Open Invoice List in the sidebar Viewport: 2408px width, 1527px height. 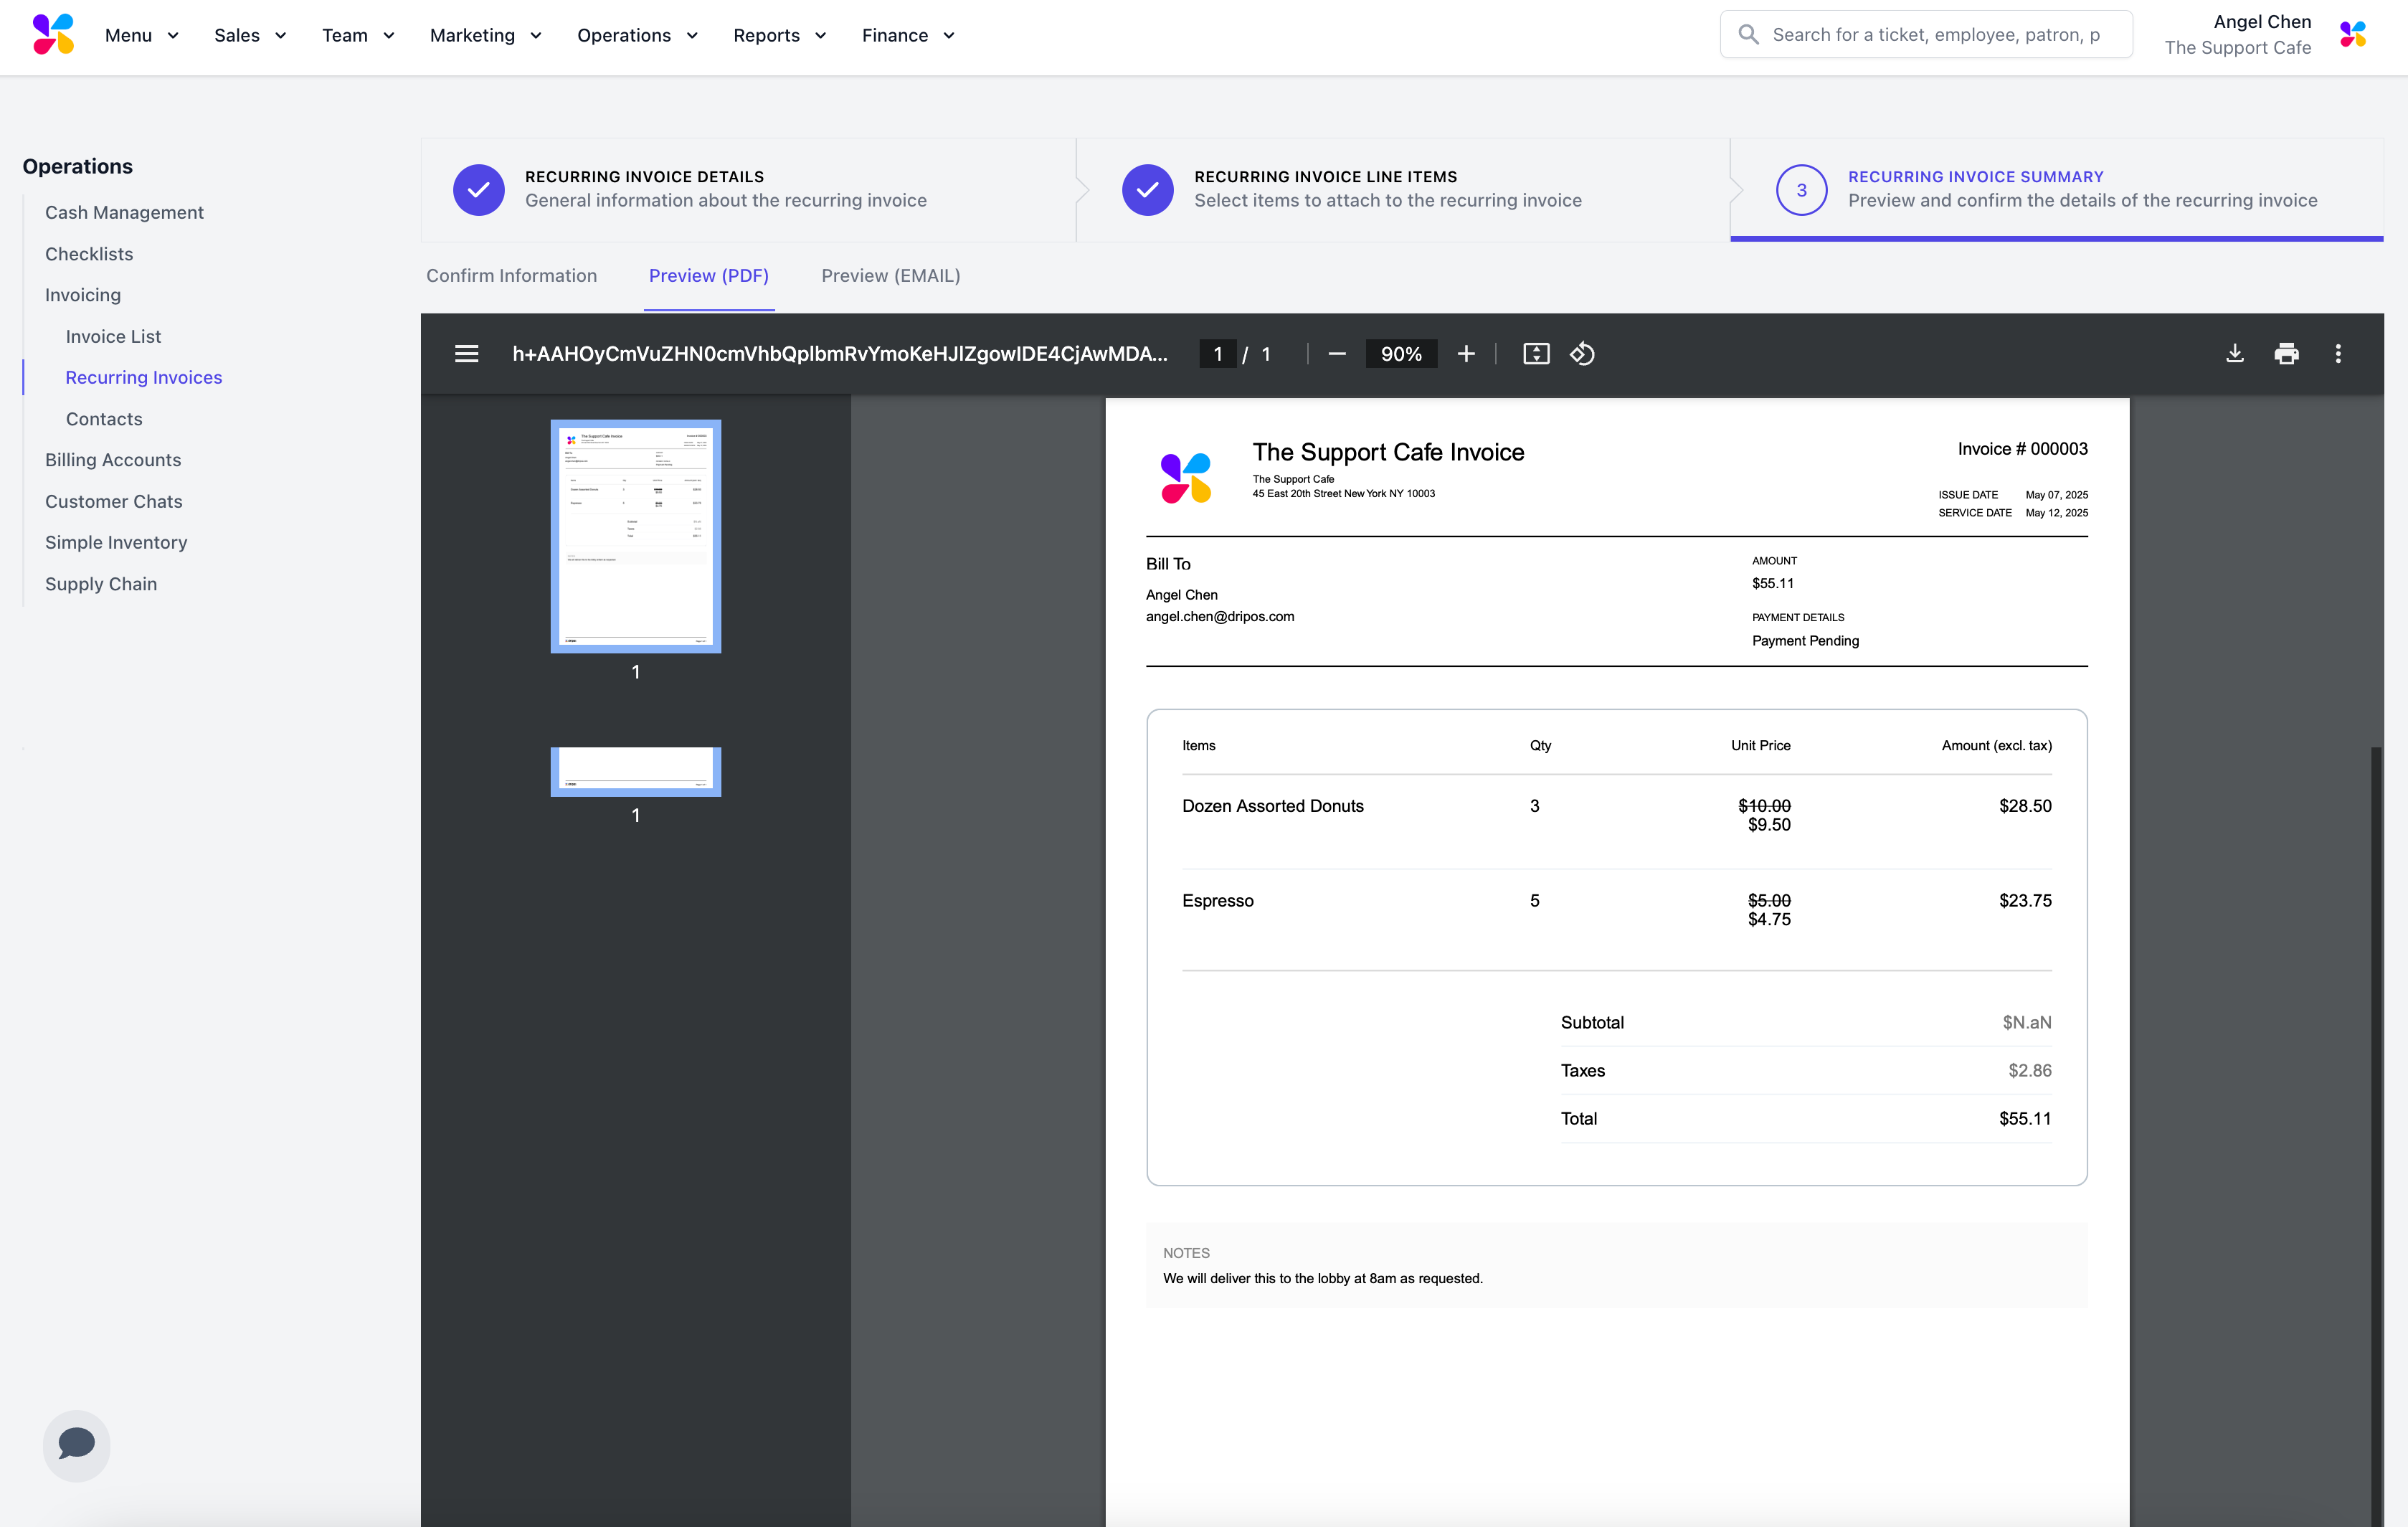(113, 336)
